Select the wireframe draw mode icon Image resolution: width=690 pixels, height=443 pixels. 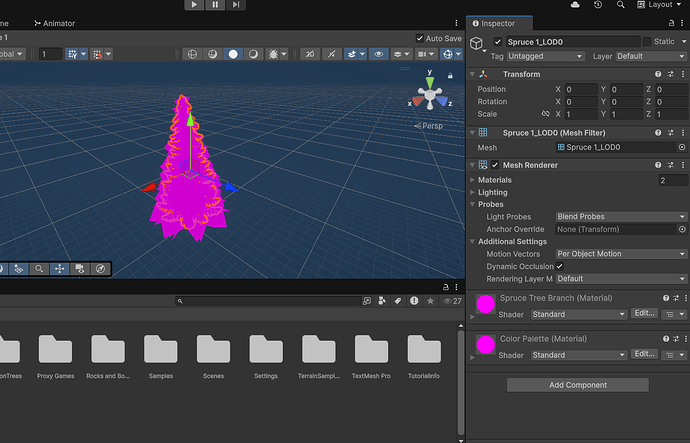click(192, 54)
